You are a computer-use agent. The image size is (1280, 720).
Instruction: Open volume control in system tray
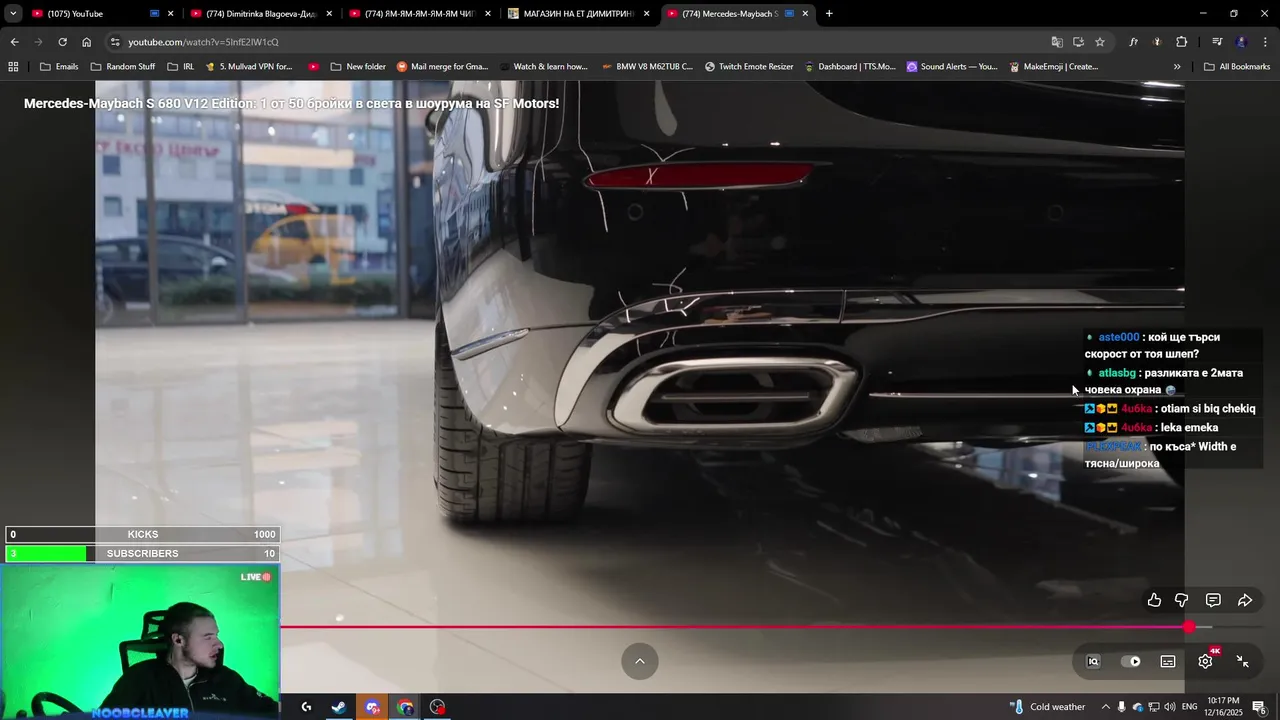coord(1169,707)
